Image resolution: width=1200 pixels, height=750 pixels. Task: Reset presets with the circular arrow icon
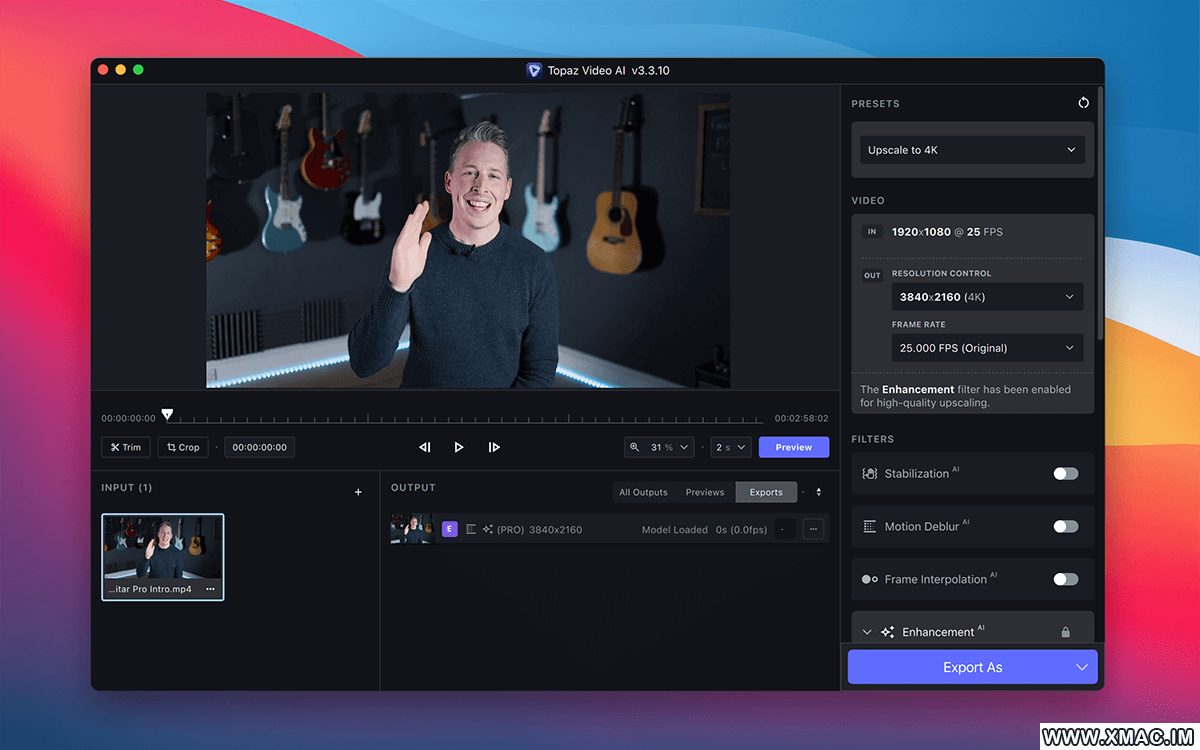coord(1083,103)
